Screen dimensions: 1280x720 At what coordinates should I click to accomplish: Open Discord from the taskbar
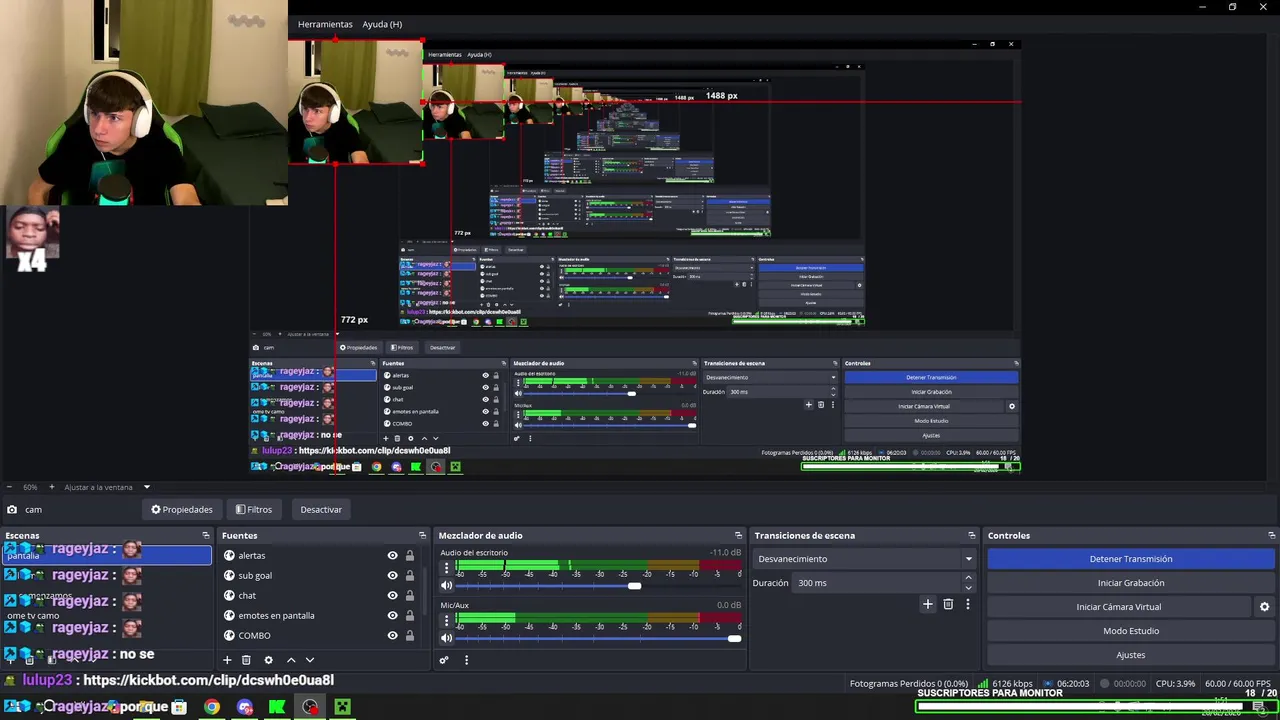tap(245, 707)
